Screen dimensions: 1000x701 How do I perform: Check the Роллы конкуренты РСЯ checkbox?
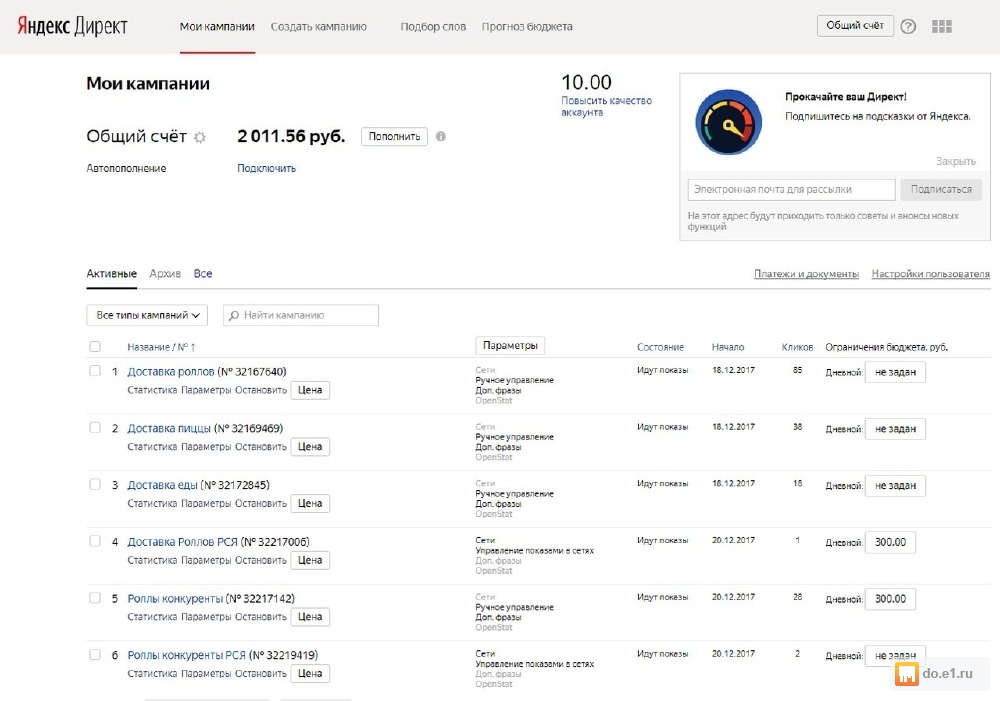point(95,654)
